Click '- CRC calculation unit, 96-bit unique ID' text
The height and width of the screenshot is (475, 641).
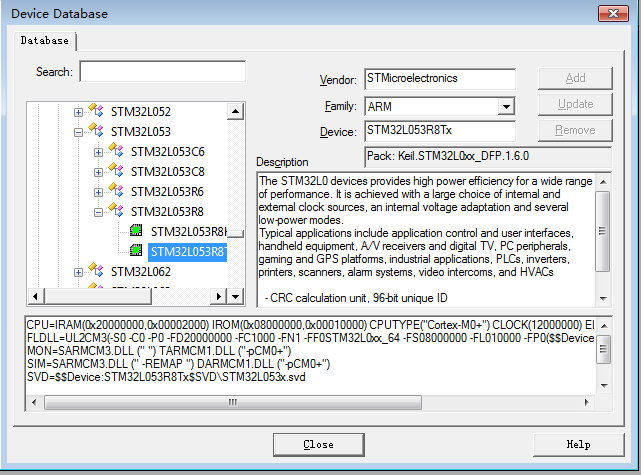(356, 298)
